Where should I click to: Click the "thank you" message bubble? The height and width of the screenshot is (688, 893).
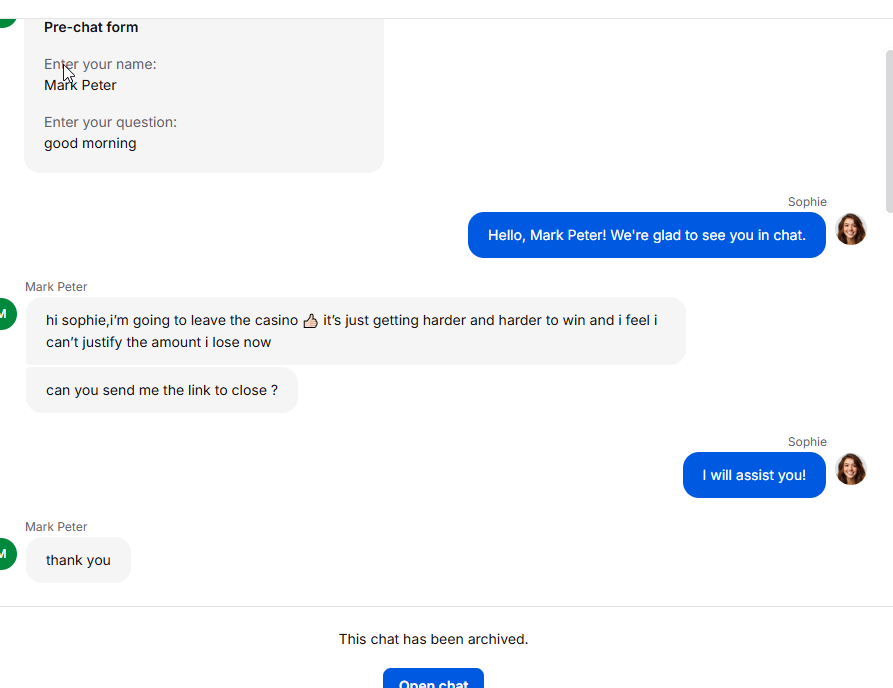[78, 560]
